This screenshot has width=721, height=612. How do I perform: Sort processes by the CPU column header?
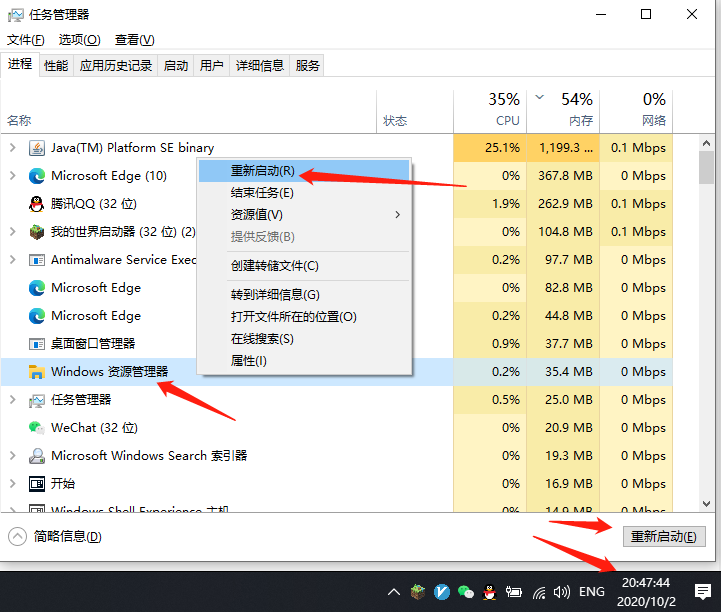[x=490, y=112]
